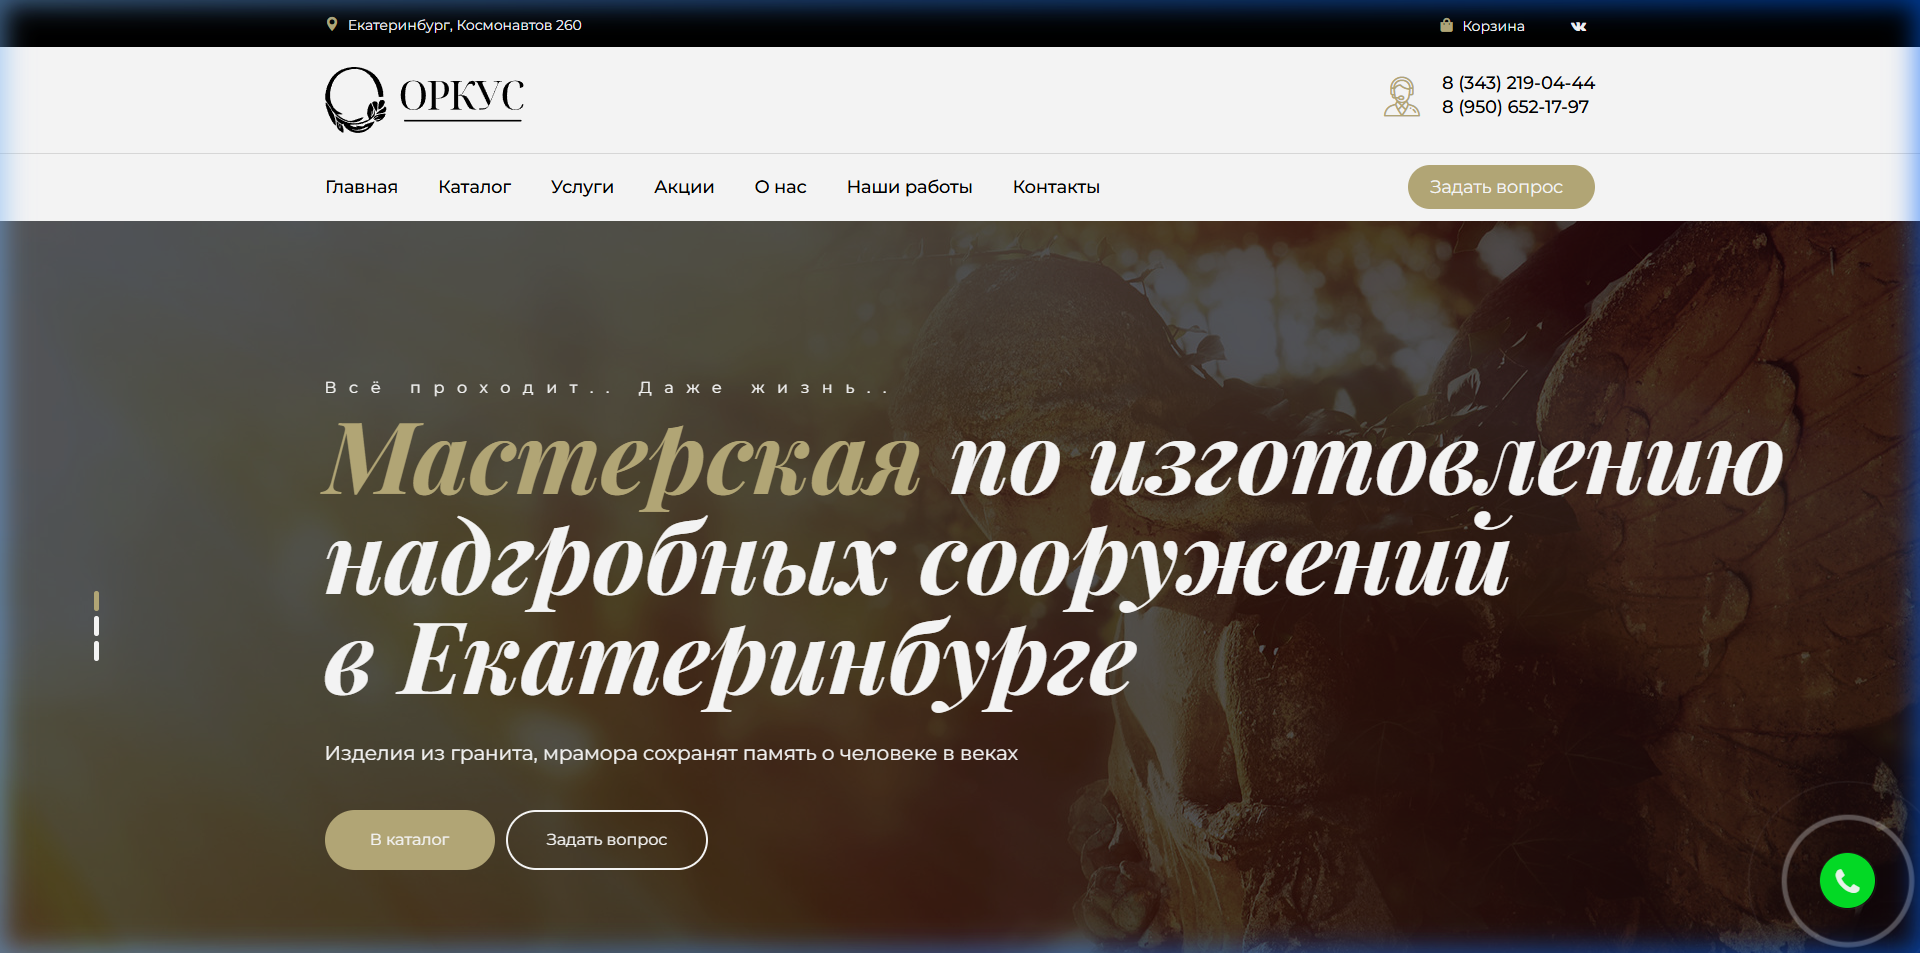Click the green phone call icon
The width and height of the screenshot is (1920, 953).
tap(1847, 880)
